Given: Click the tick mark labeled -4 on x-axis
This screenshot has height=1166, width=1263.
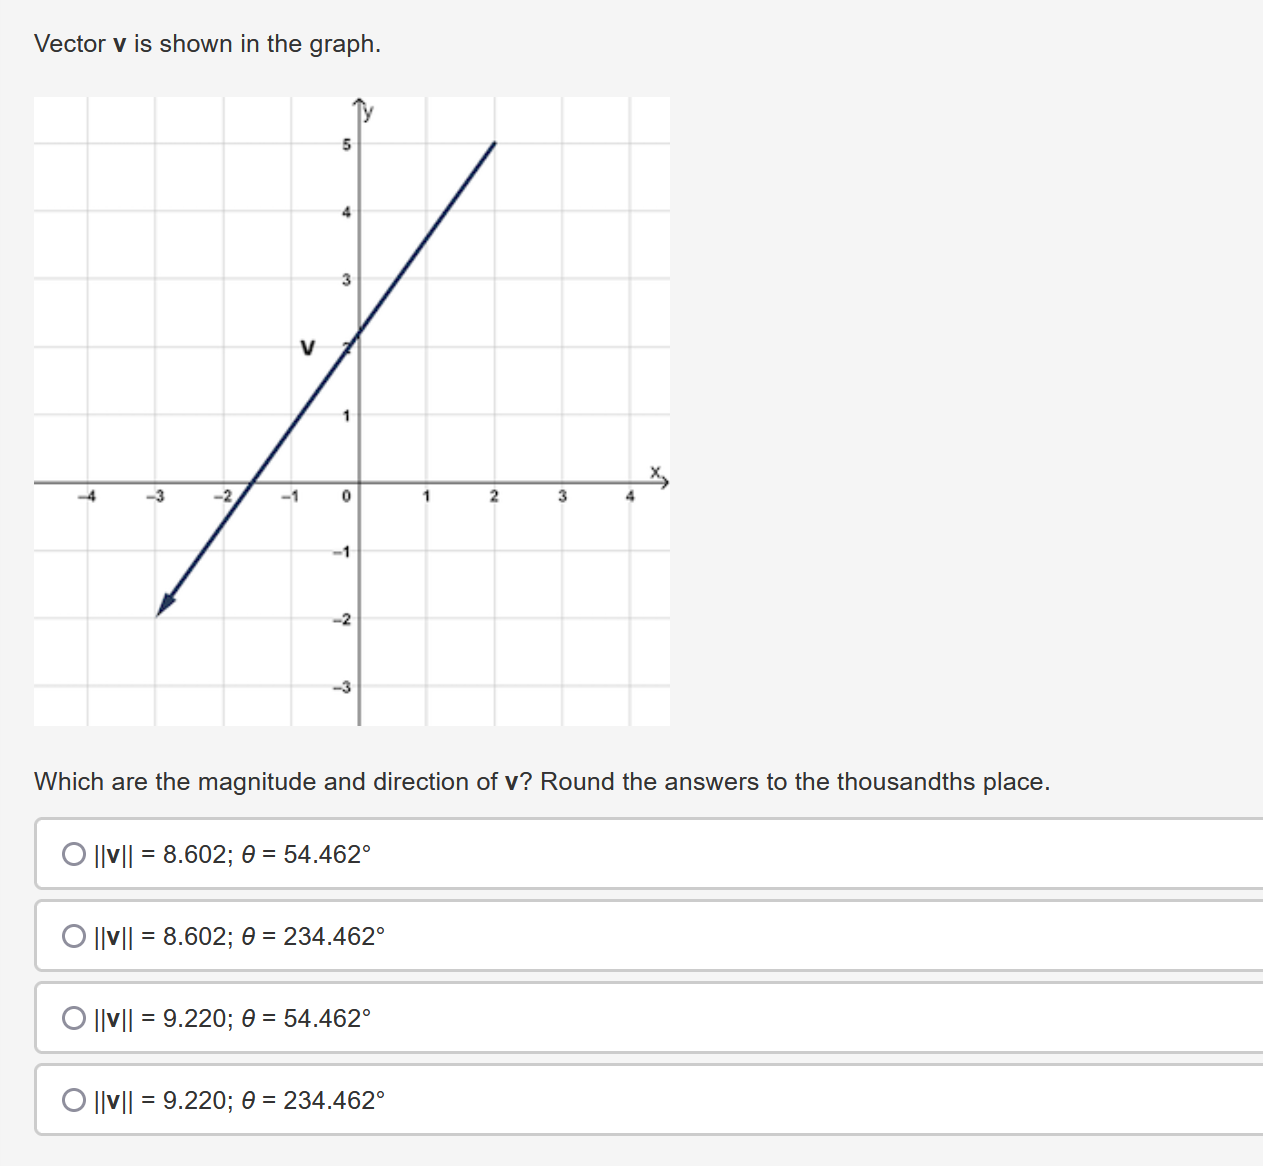Looking at the screenshot, I should pyautogui.click(x=88, y=496).
